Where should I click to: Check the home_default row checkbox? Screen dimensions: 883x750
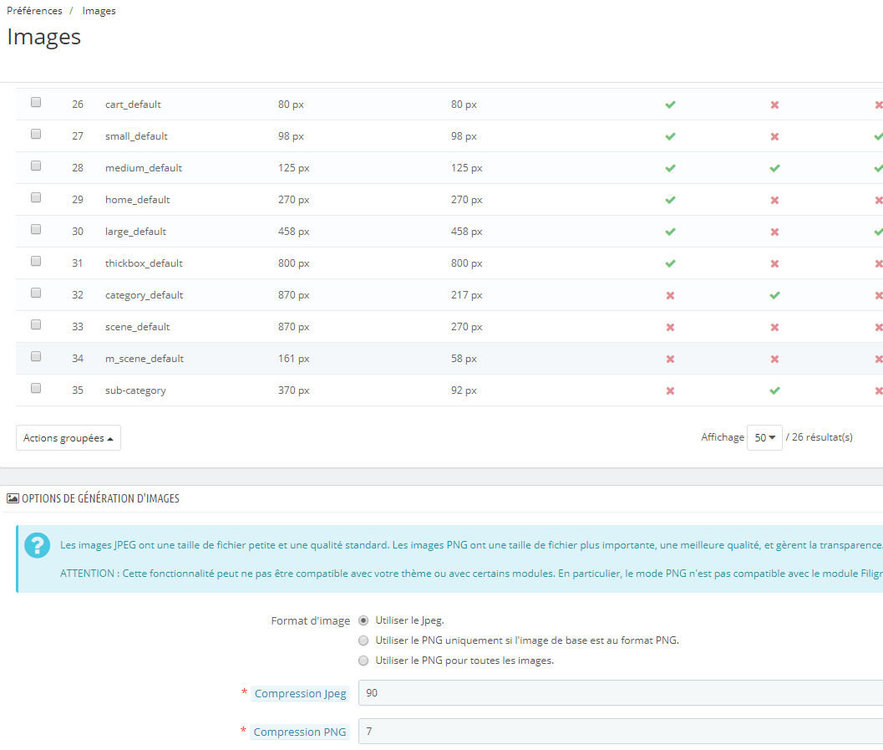[x=36, y=198]
